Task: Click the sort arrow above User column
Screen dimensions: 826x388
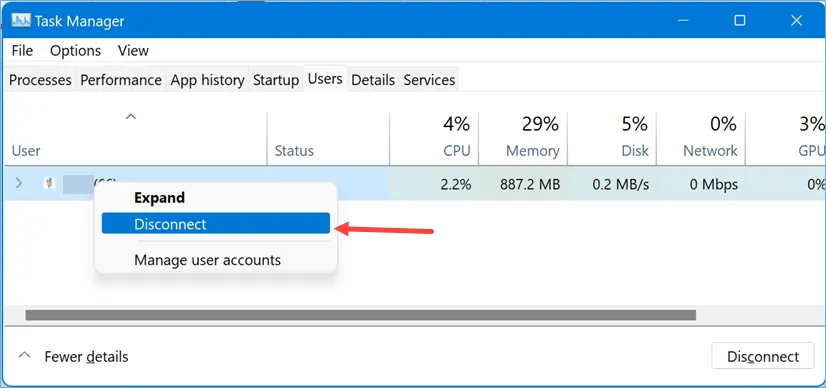Action: tap(131, 116)
